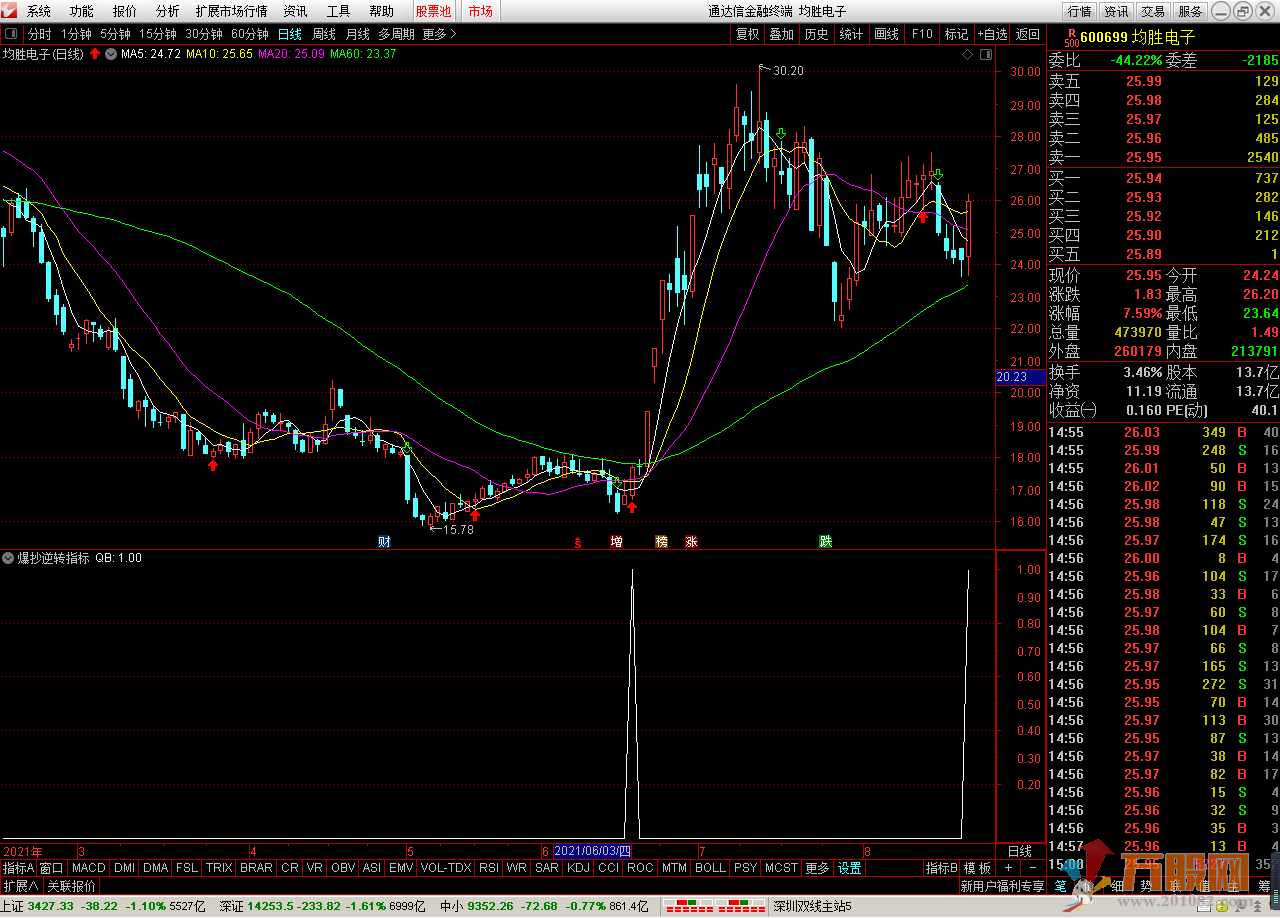Click the 服务 button in title bar
This screenshot has height=918, width=1280.
coord(1190,12)
